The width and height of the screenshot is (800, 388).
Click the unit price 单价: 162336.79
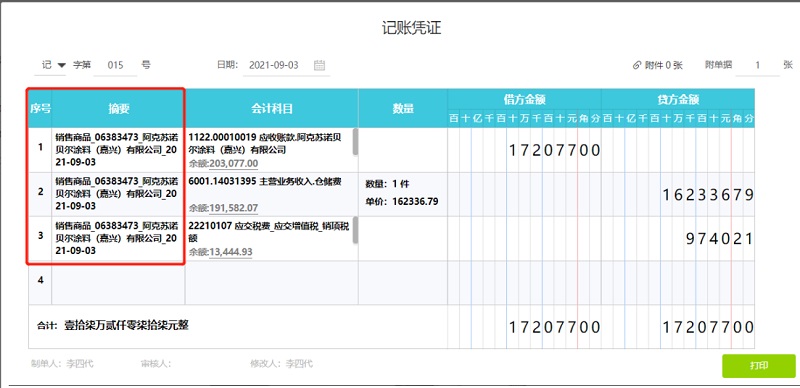pyautogui.click(x=402, y=202)
